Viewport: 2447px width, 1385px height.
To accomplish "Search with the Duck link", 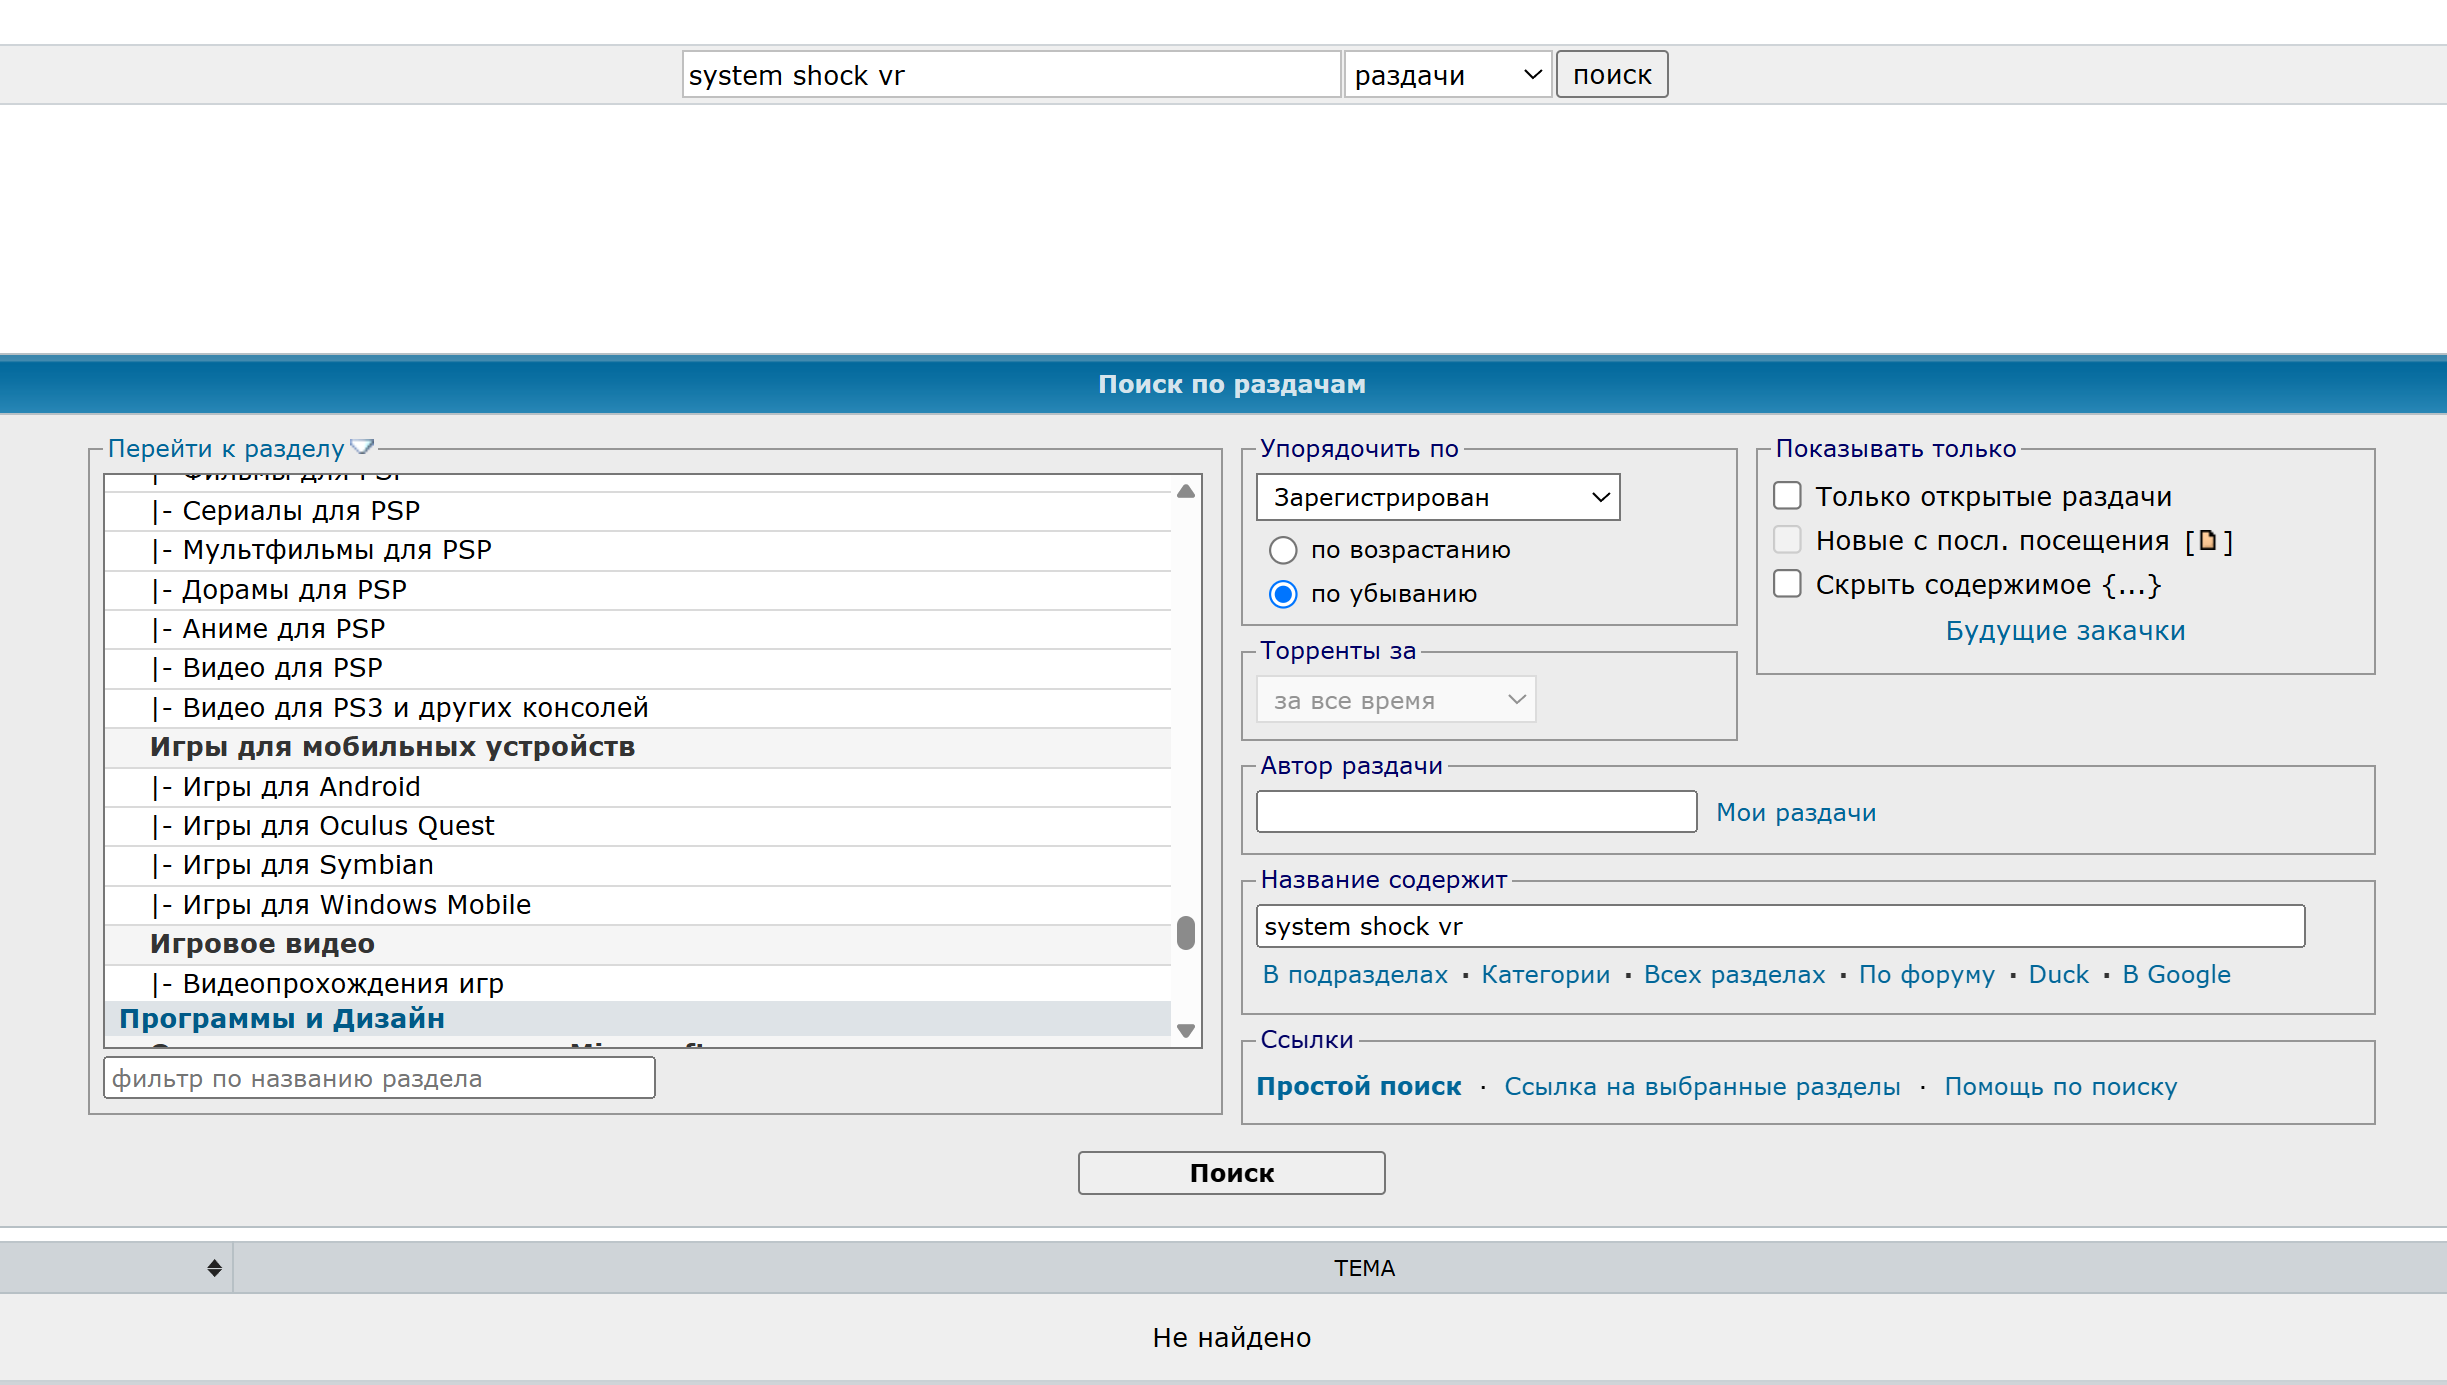I will tap(2058, 974).
